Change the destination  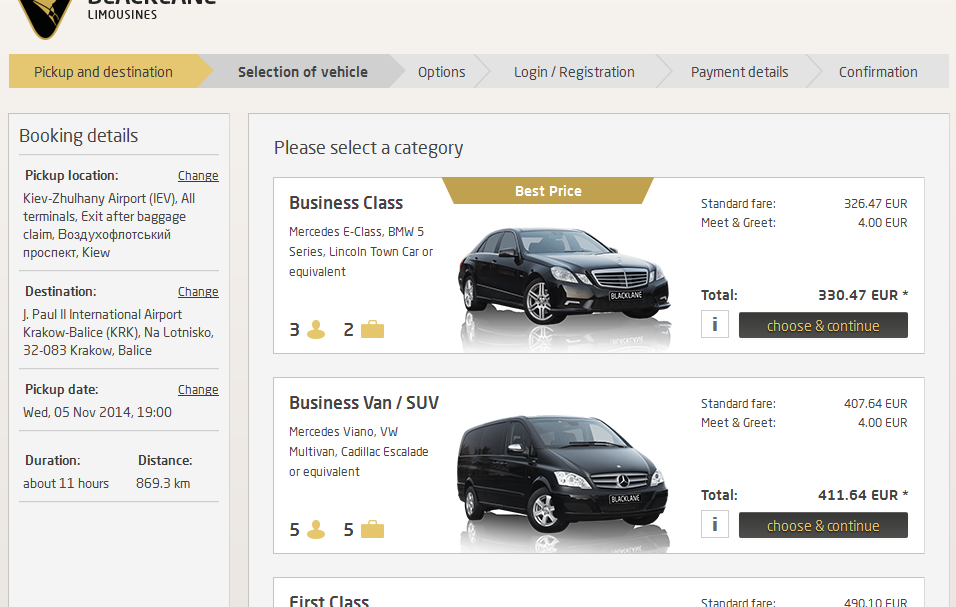(198, 292)
